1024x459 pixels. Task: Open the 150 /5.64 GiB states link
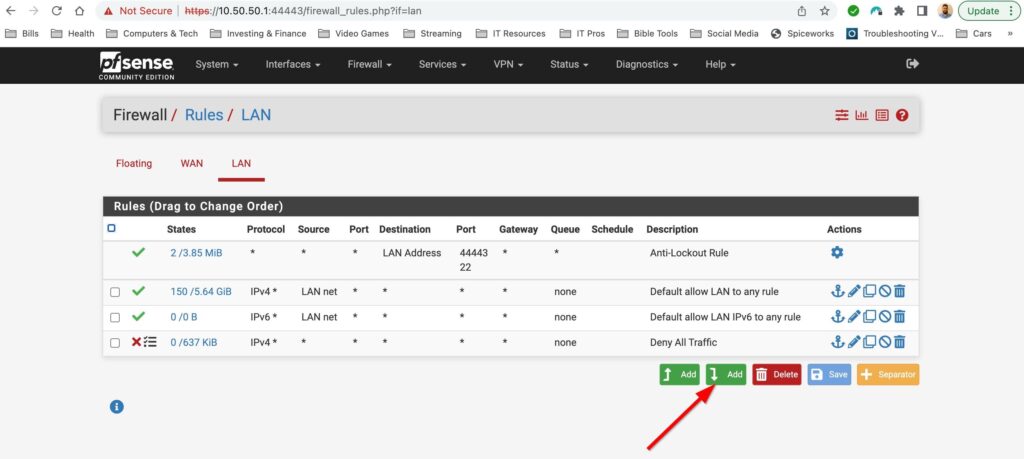(201, 291)
